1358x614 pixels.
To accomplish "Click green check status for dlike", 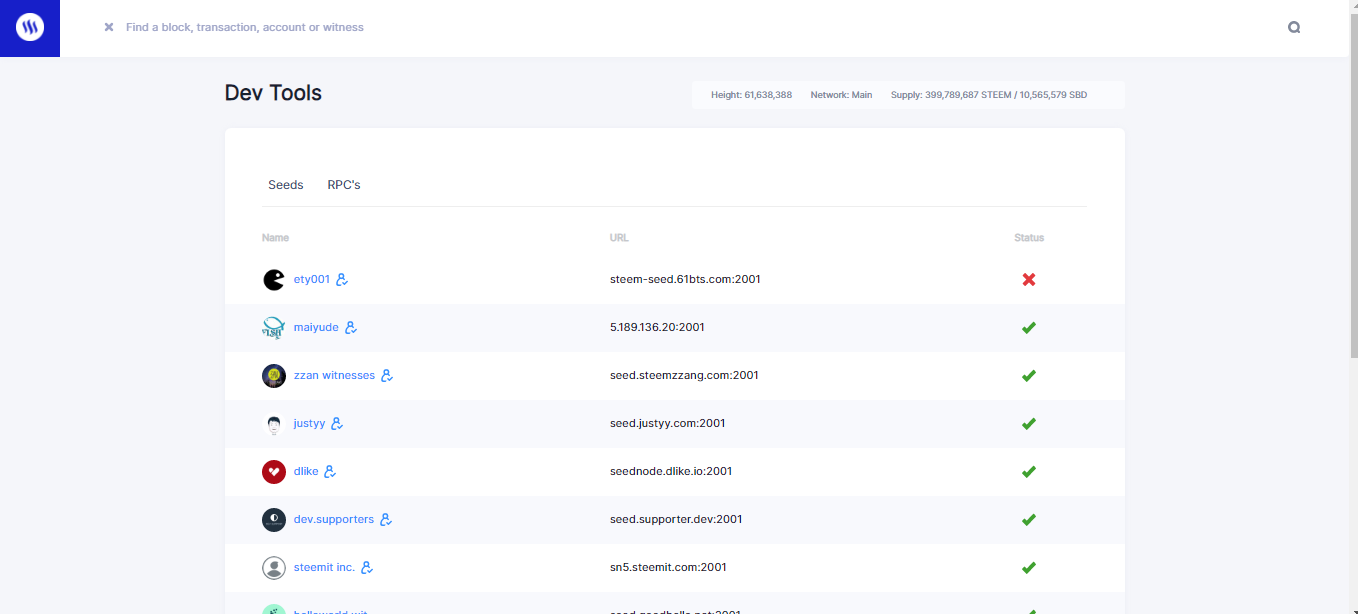I will [1029, 472].
